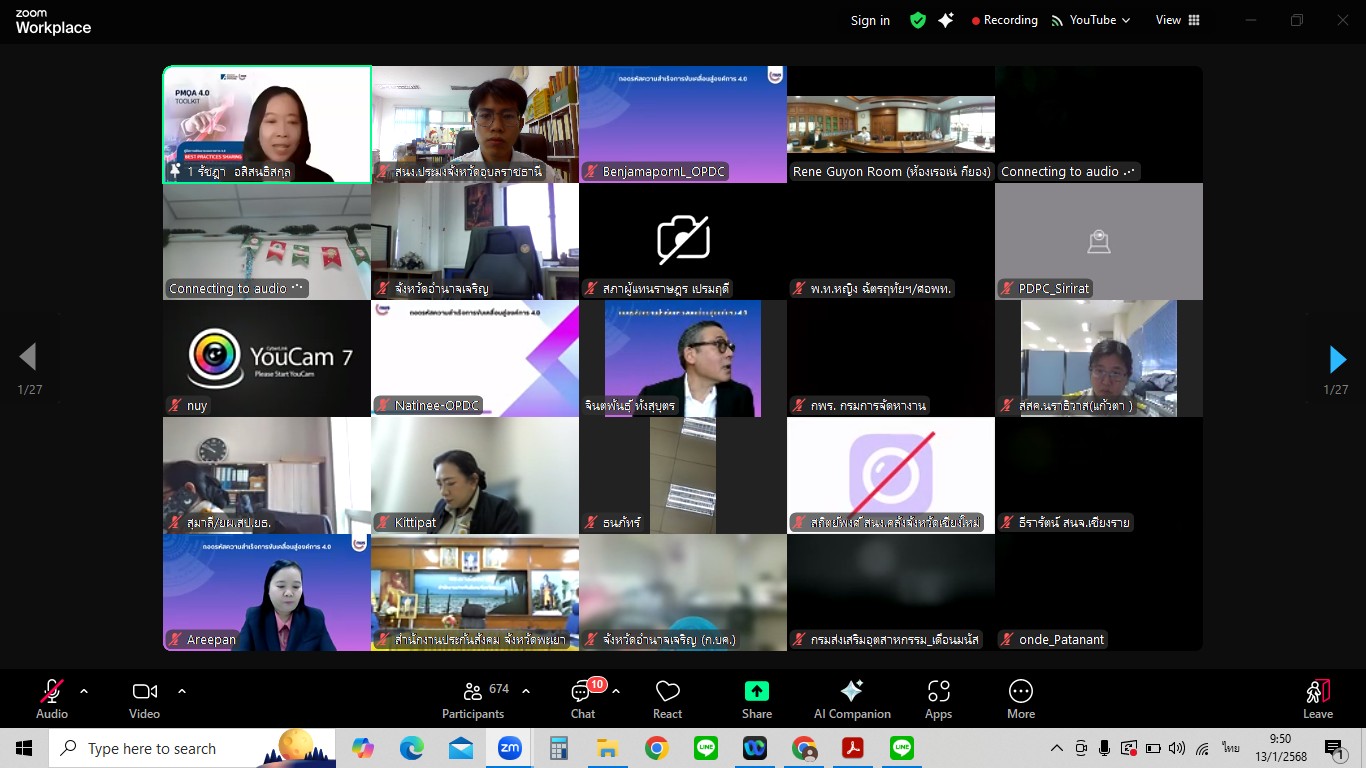Expand caret next to Participants count
This screenshot has height=768, width=1366.
pos(526,691)
